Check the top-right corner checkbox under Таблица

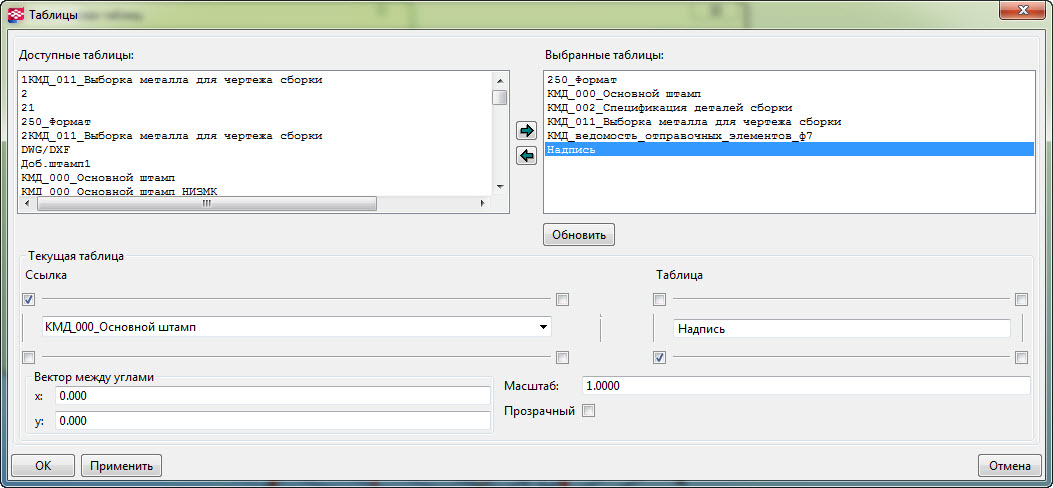click(x=1021, y=299)
